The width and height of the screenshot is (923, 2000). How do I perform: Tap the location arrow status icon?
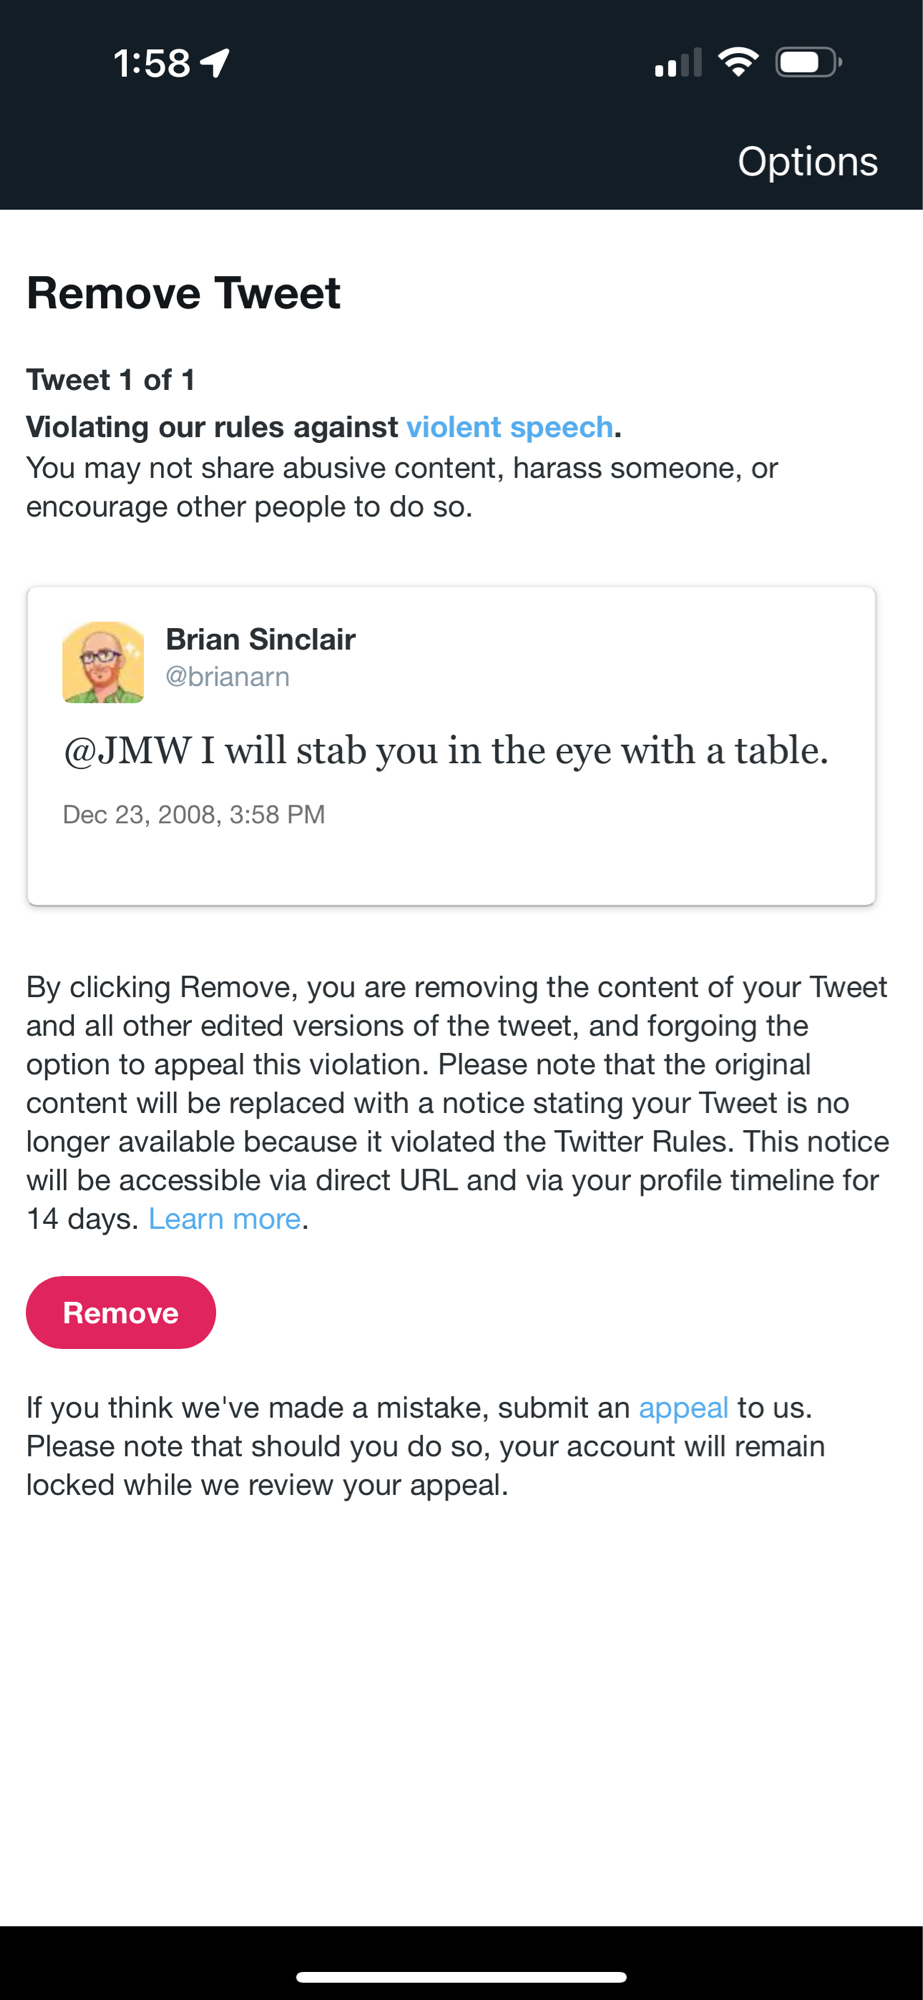(x=215, y=63)
